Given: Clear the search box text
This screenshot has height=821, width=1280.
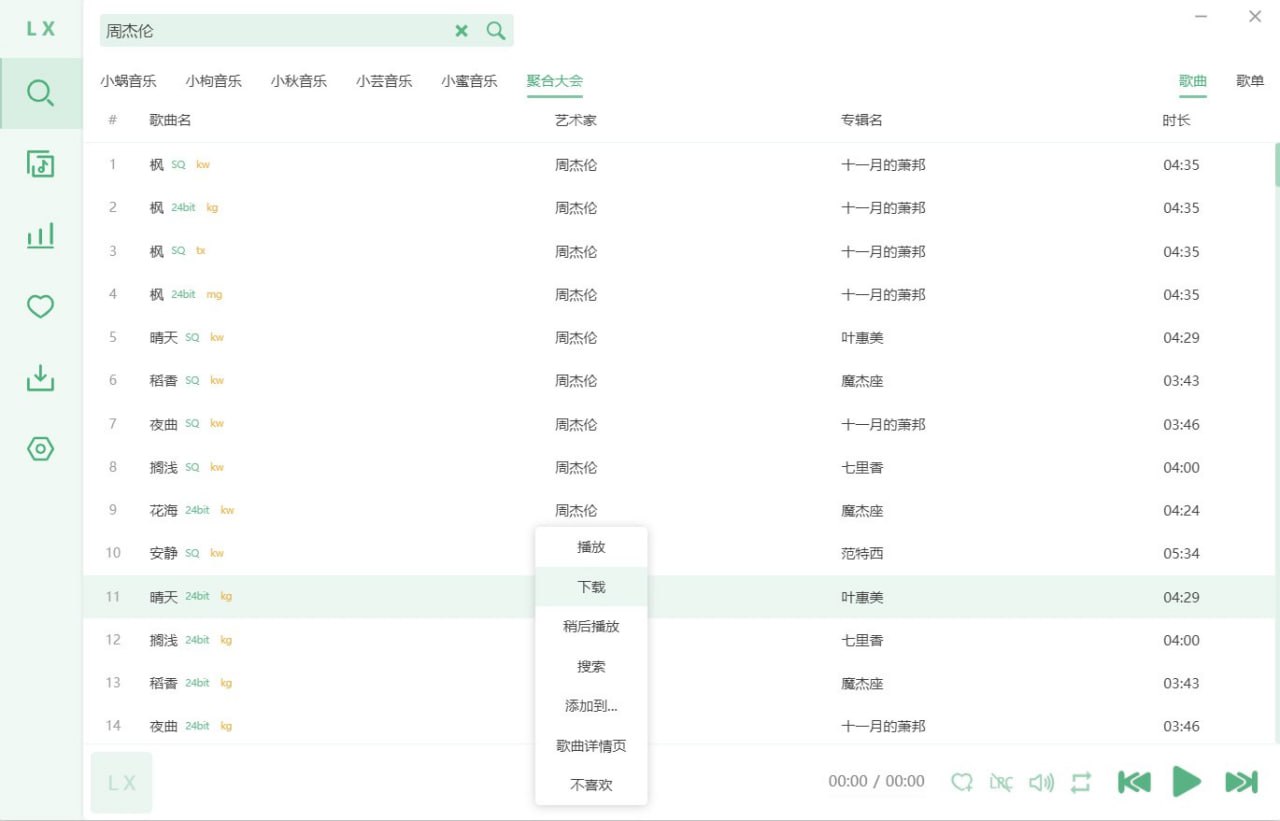Looking at the screenshot, I should coord(461,31).
